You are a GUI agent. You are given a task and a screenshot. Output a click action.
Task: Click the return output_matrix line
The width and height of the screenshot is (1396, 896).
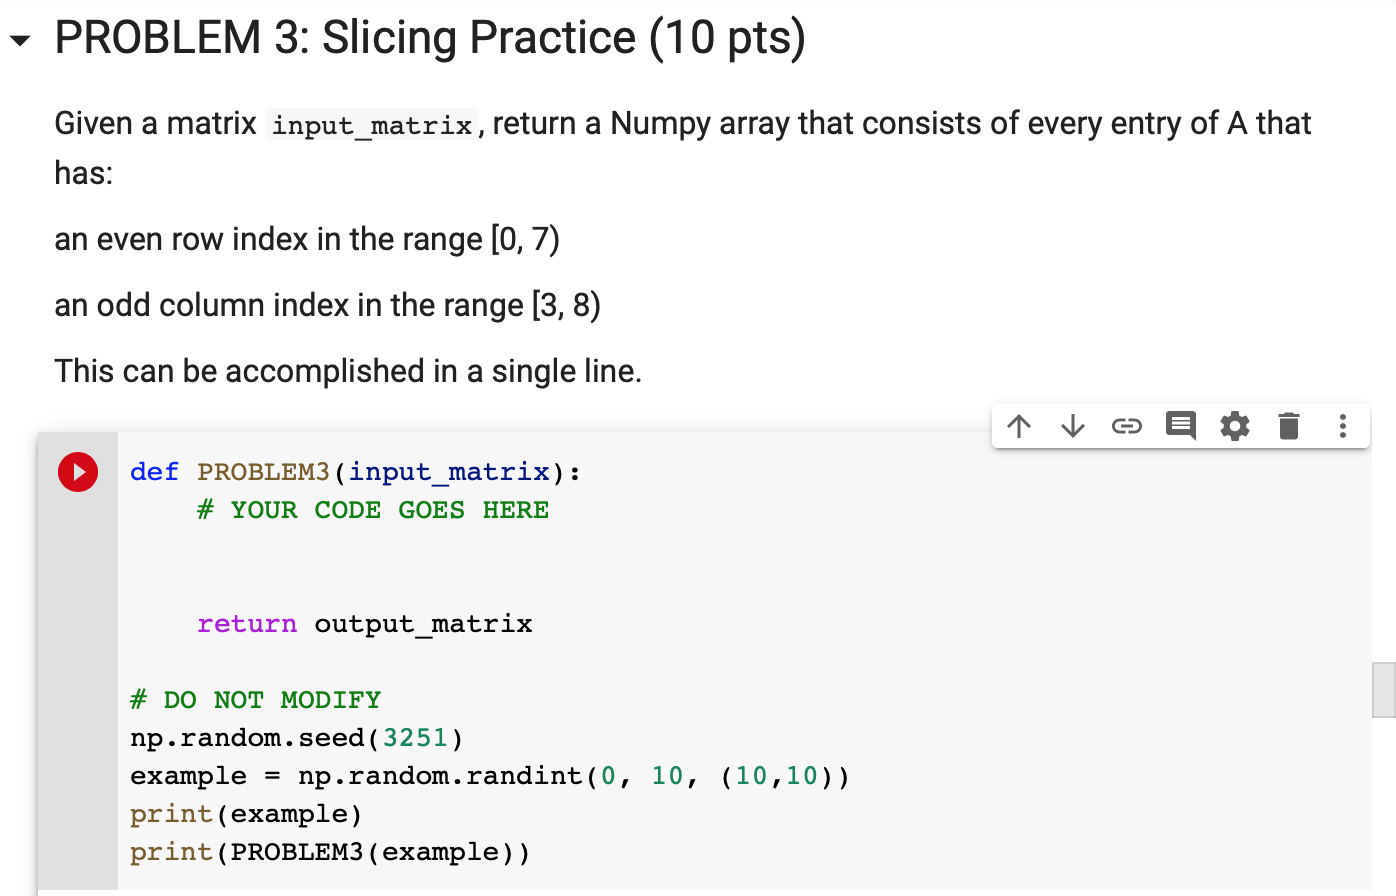click(365, 623)
